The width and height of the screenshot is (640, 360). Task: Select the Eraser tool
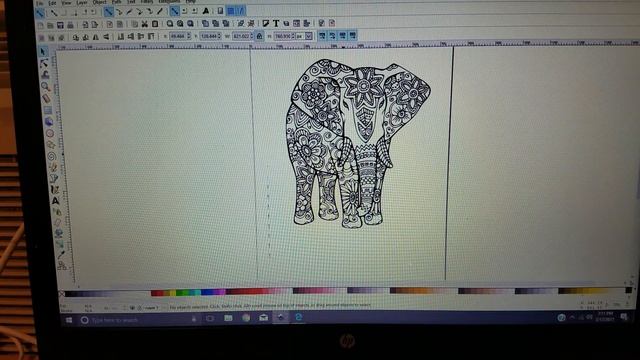click(57, 222)
